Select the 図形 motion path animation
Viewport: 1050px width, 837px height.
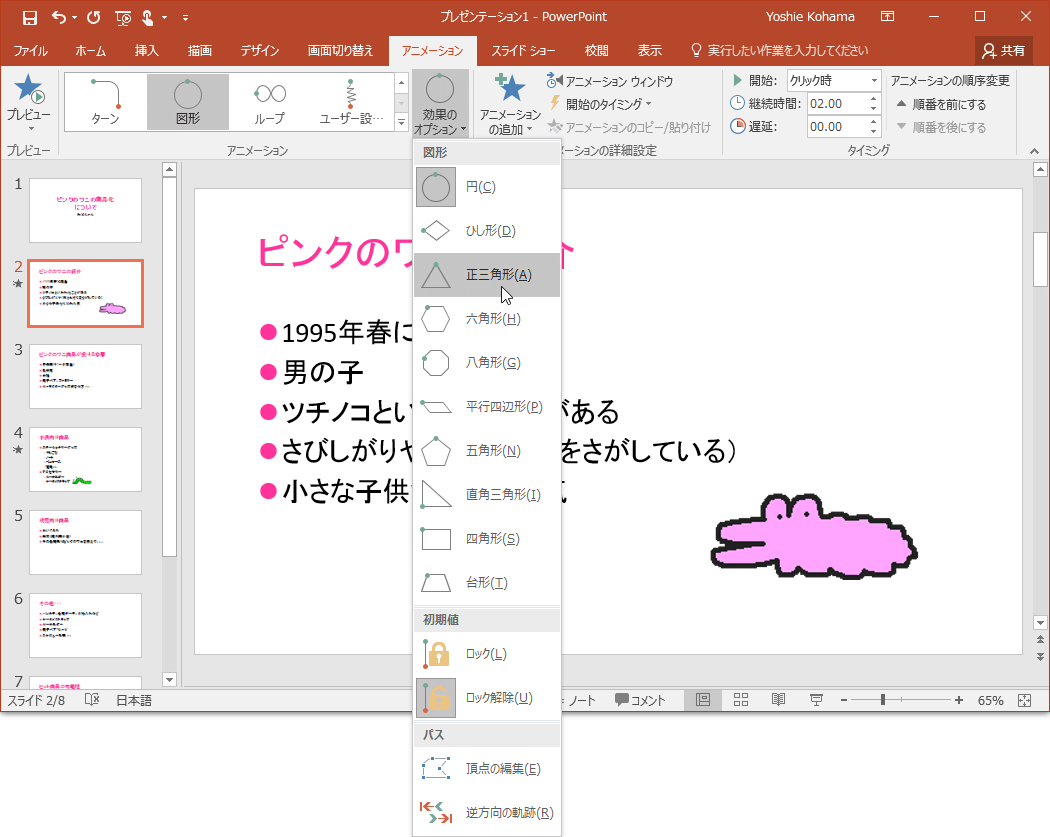point(188,102)
